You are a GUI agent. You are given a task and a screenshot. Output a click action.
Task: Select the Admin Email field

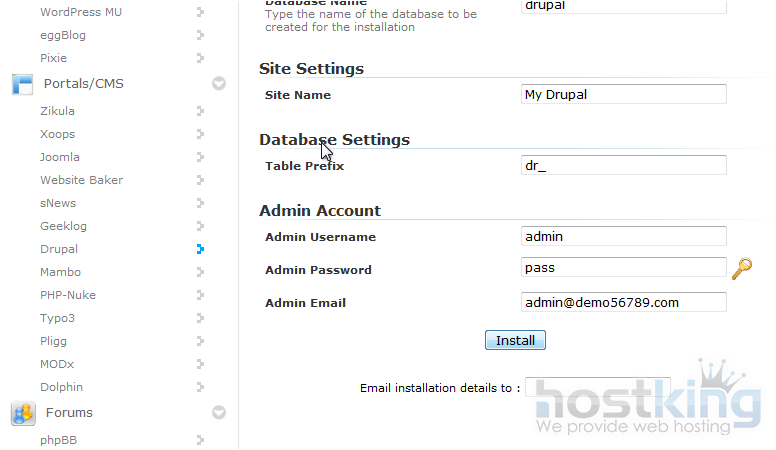point(624,302)
